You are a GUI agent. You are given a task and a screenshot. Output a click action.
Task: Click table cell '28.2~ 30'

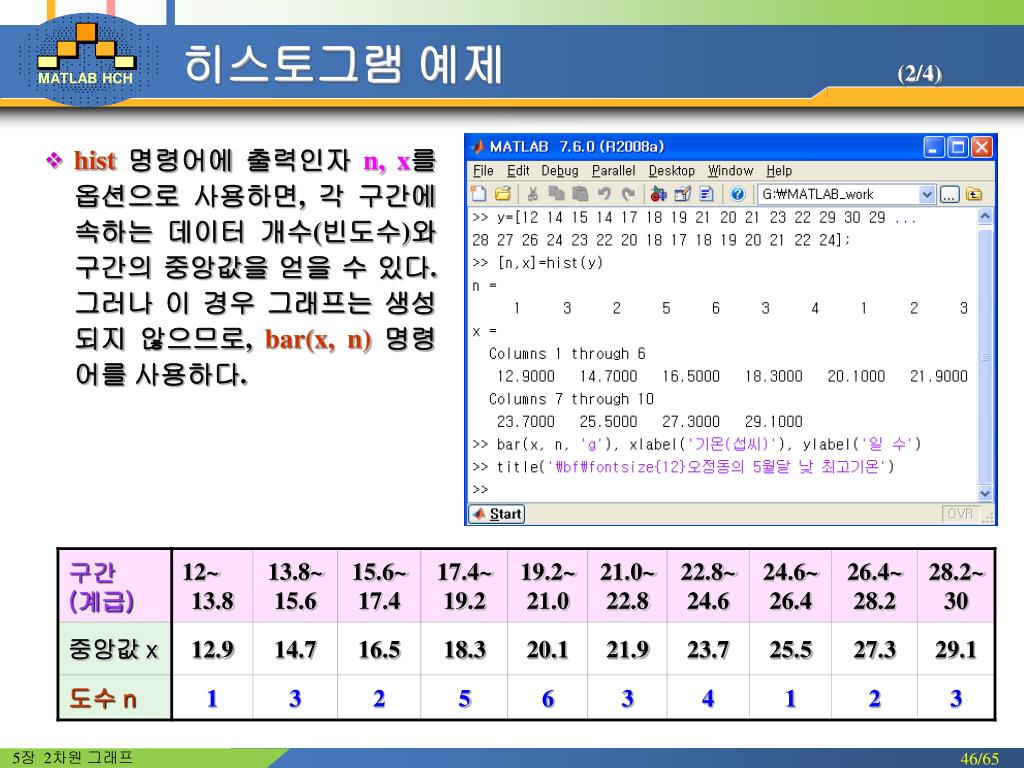point(956,586)
